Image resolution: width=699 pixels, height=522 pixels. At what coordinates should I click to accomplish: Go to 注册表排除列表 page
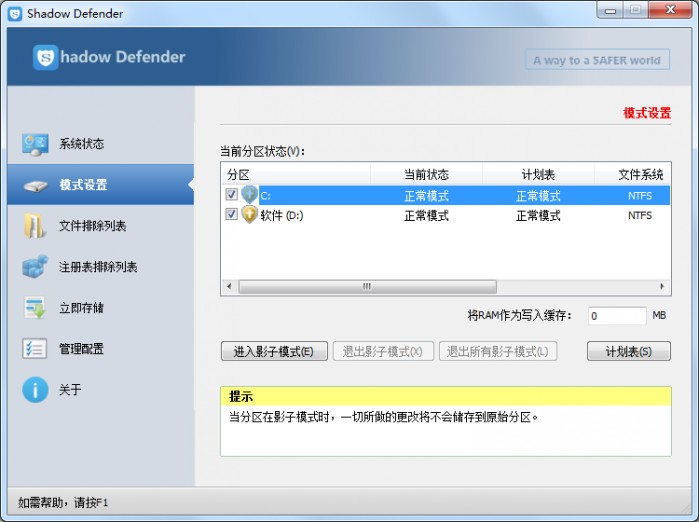tap(100, 267)
